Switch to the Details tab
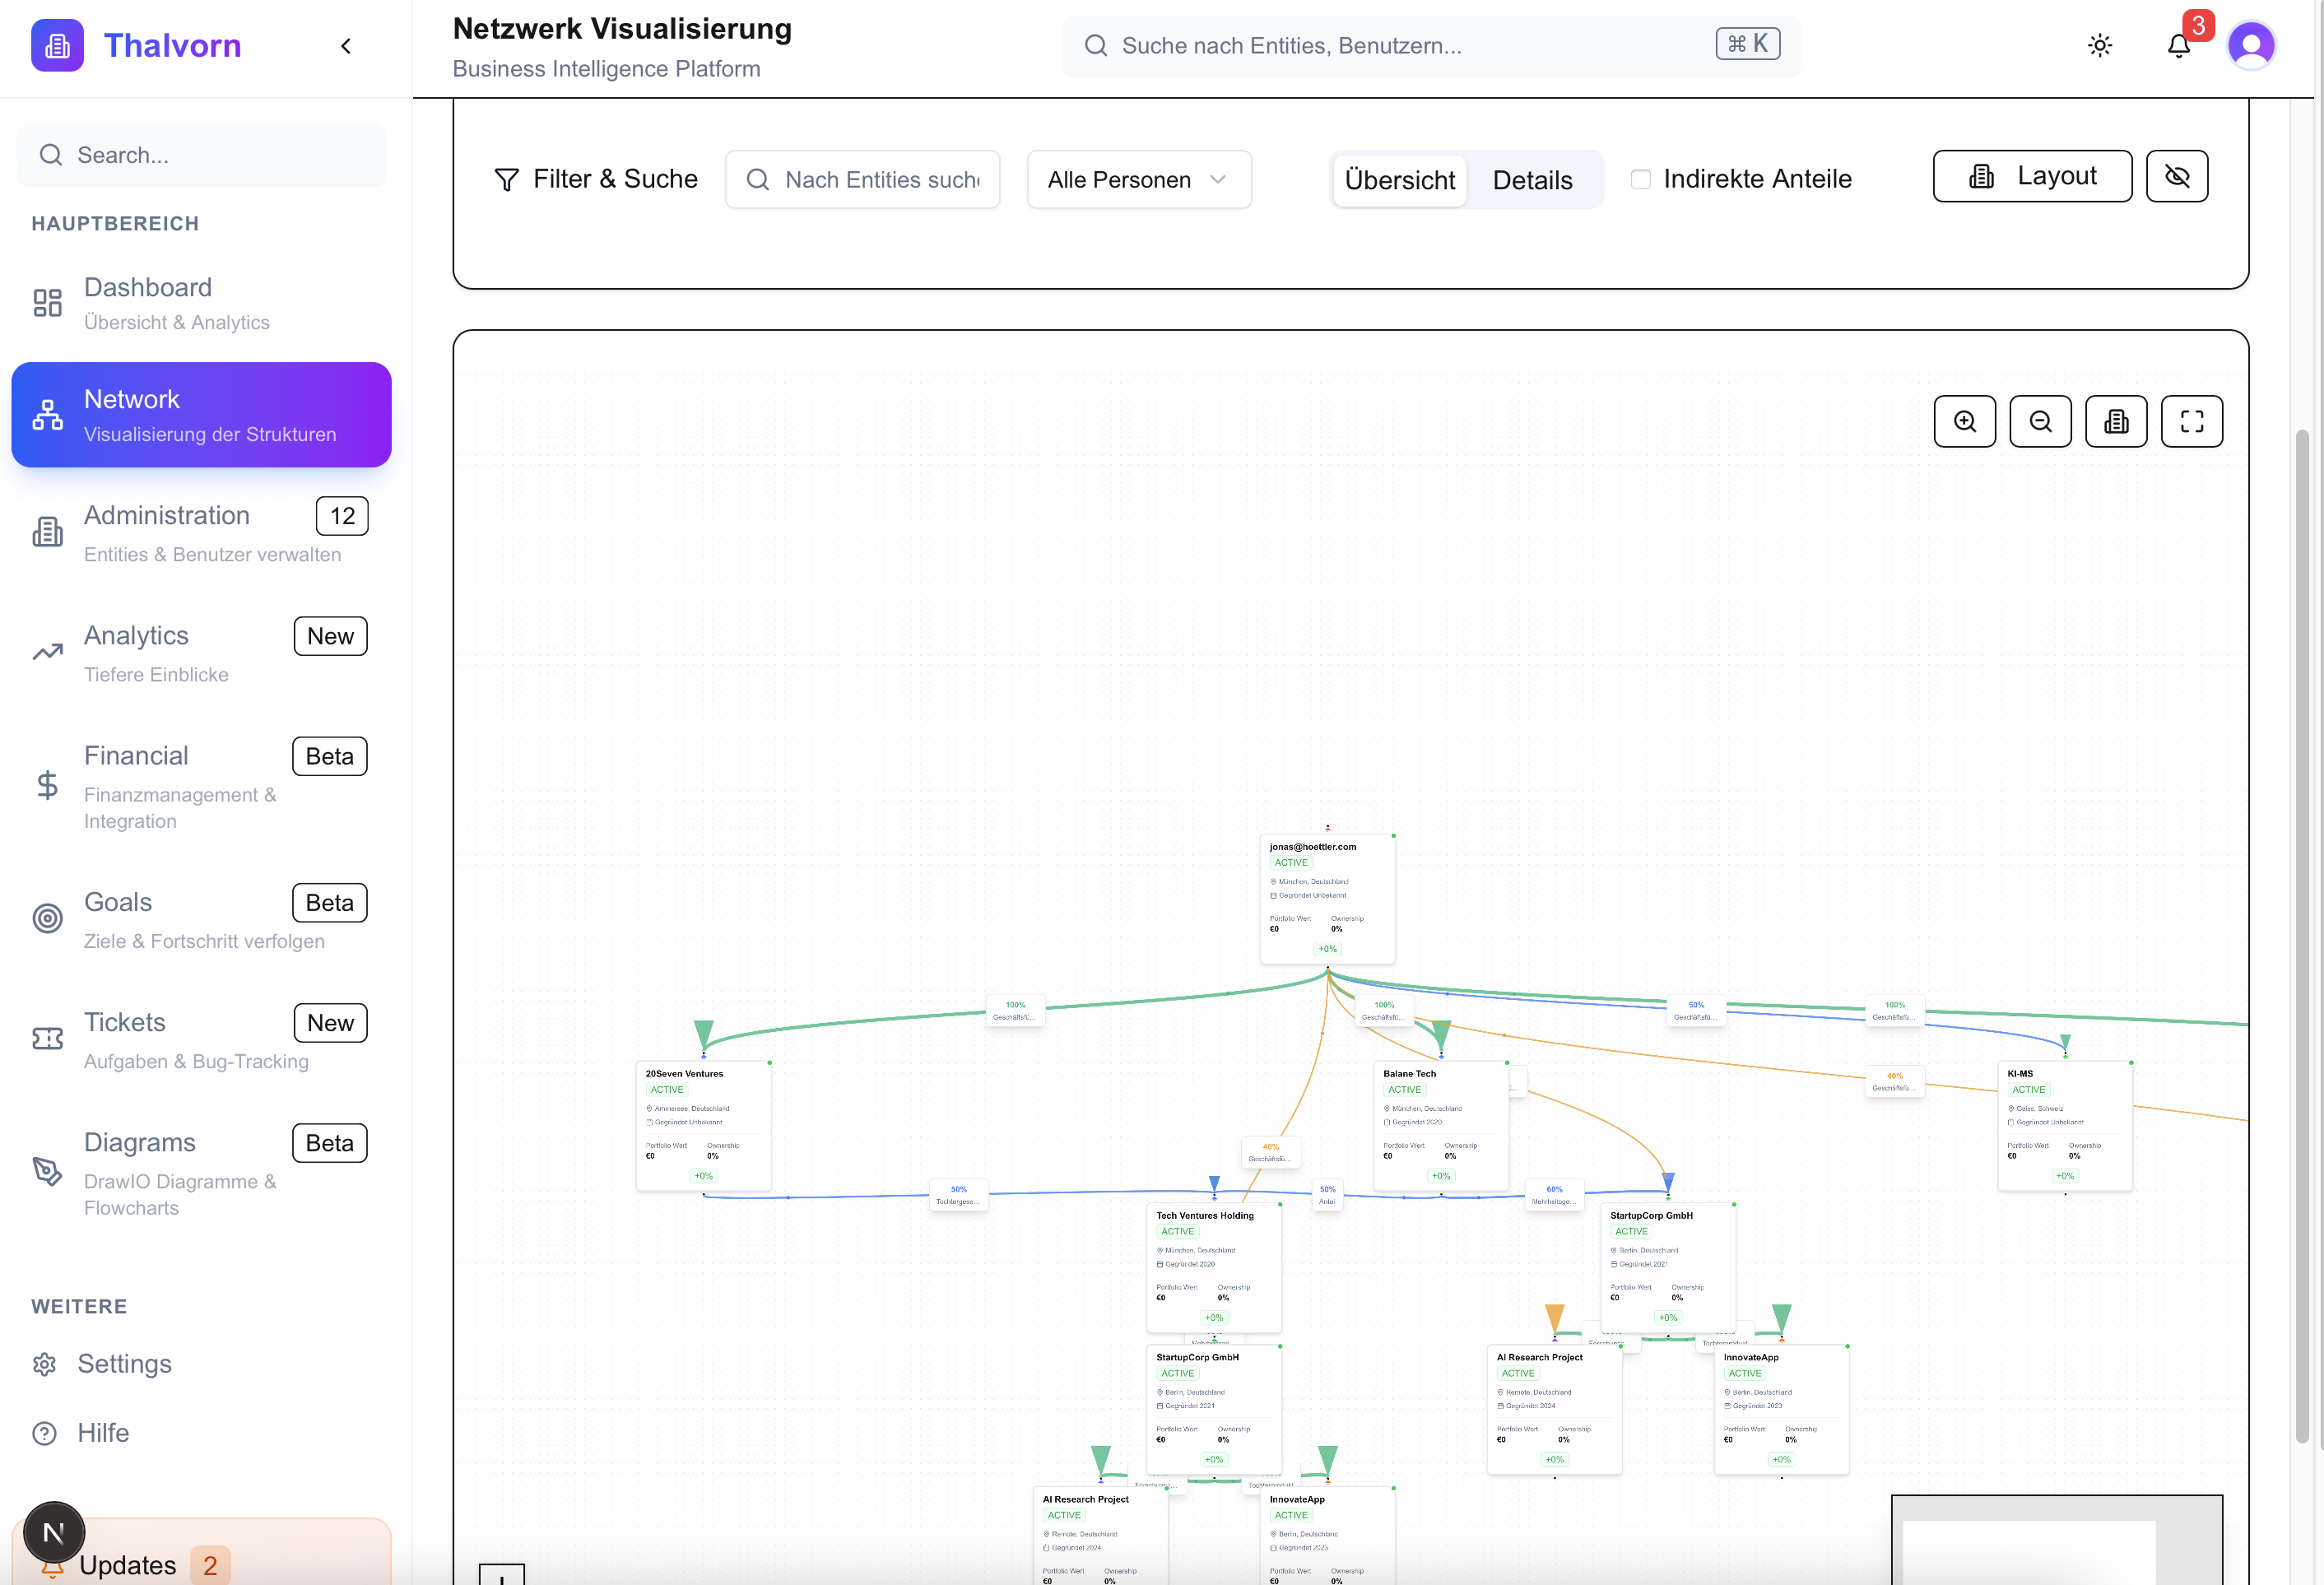This screenshot has height=1585, width=2324. point(1532,180)
